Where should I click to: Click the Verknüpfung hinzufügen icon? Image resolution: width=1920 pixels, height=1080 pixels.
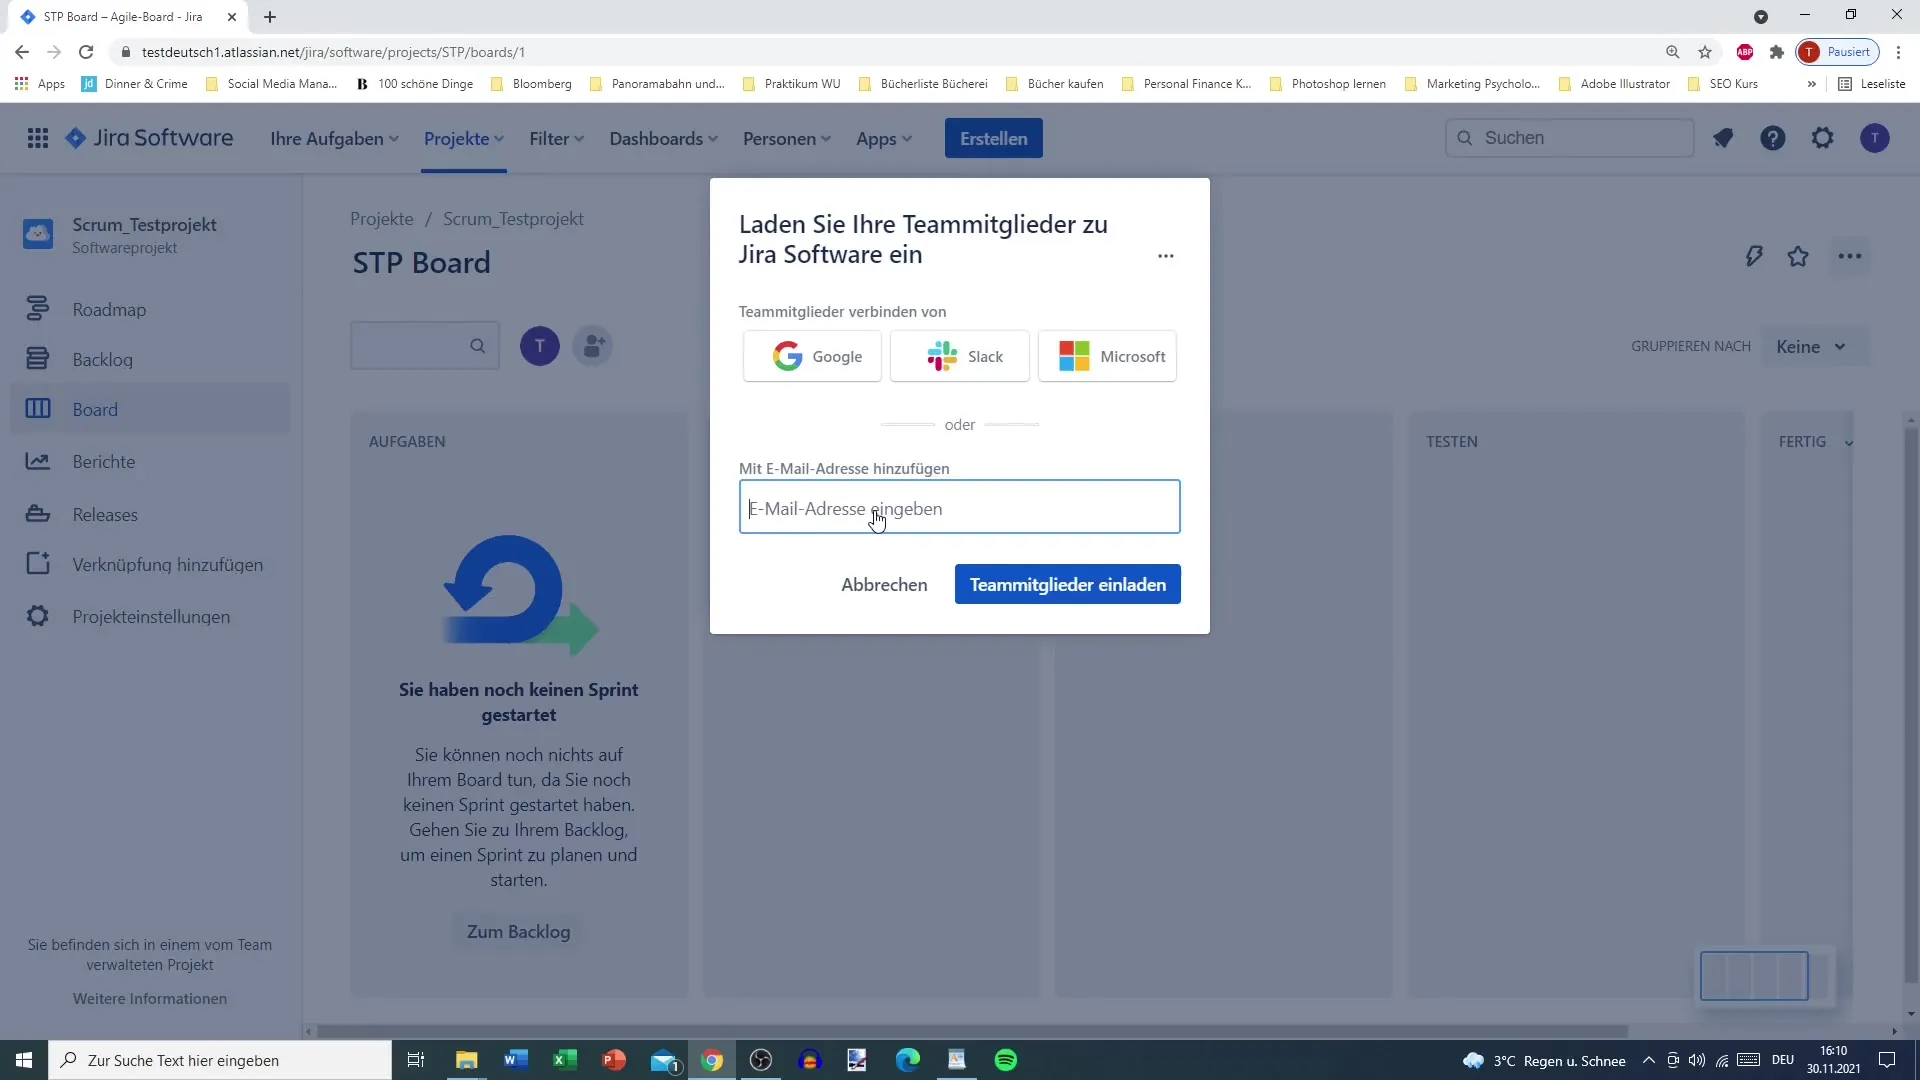[x=36, y=566]
